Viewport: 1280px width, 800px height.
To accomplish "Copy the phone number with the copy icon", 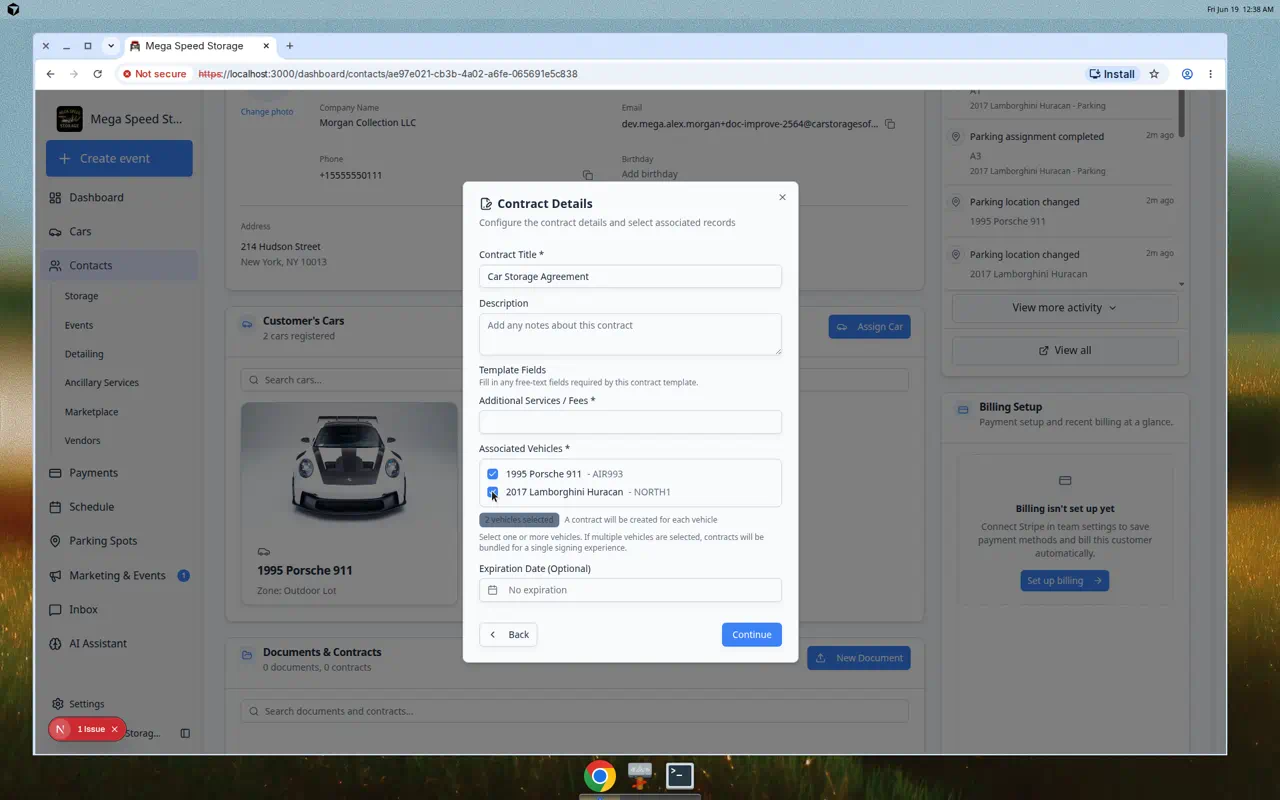I will 588,175.
